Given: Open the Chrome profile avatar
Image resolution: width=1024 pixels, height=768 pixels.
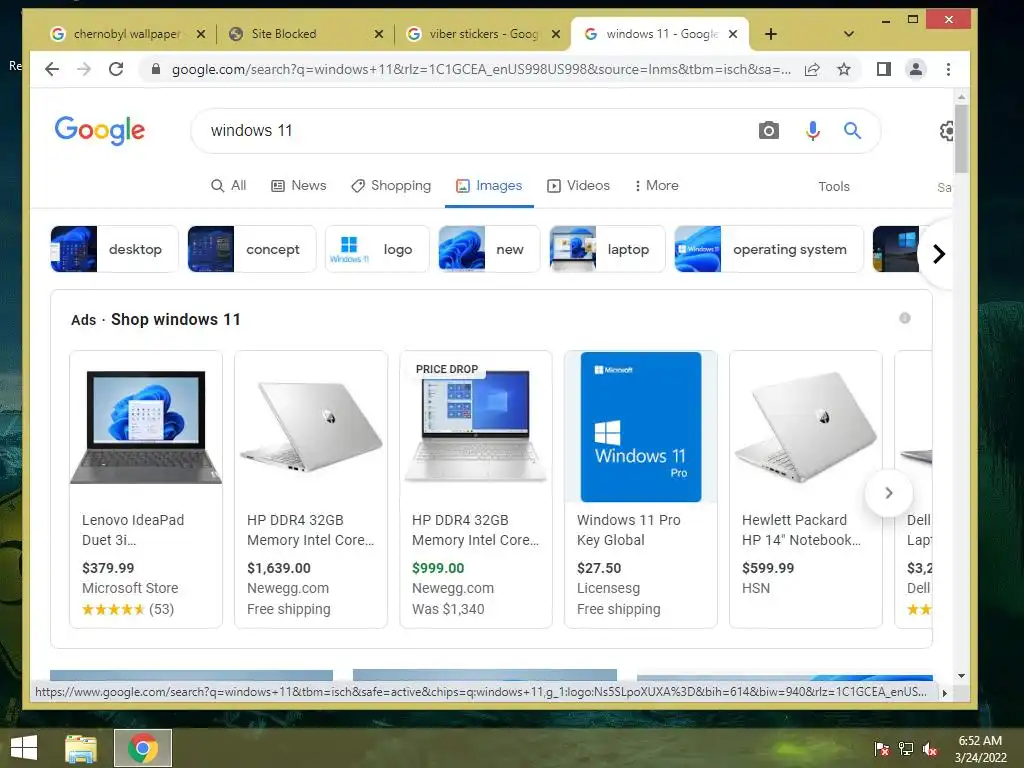Looking at the screenshot, I should [x=916, y=69].
